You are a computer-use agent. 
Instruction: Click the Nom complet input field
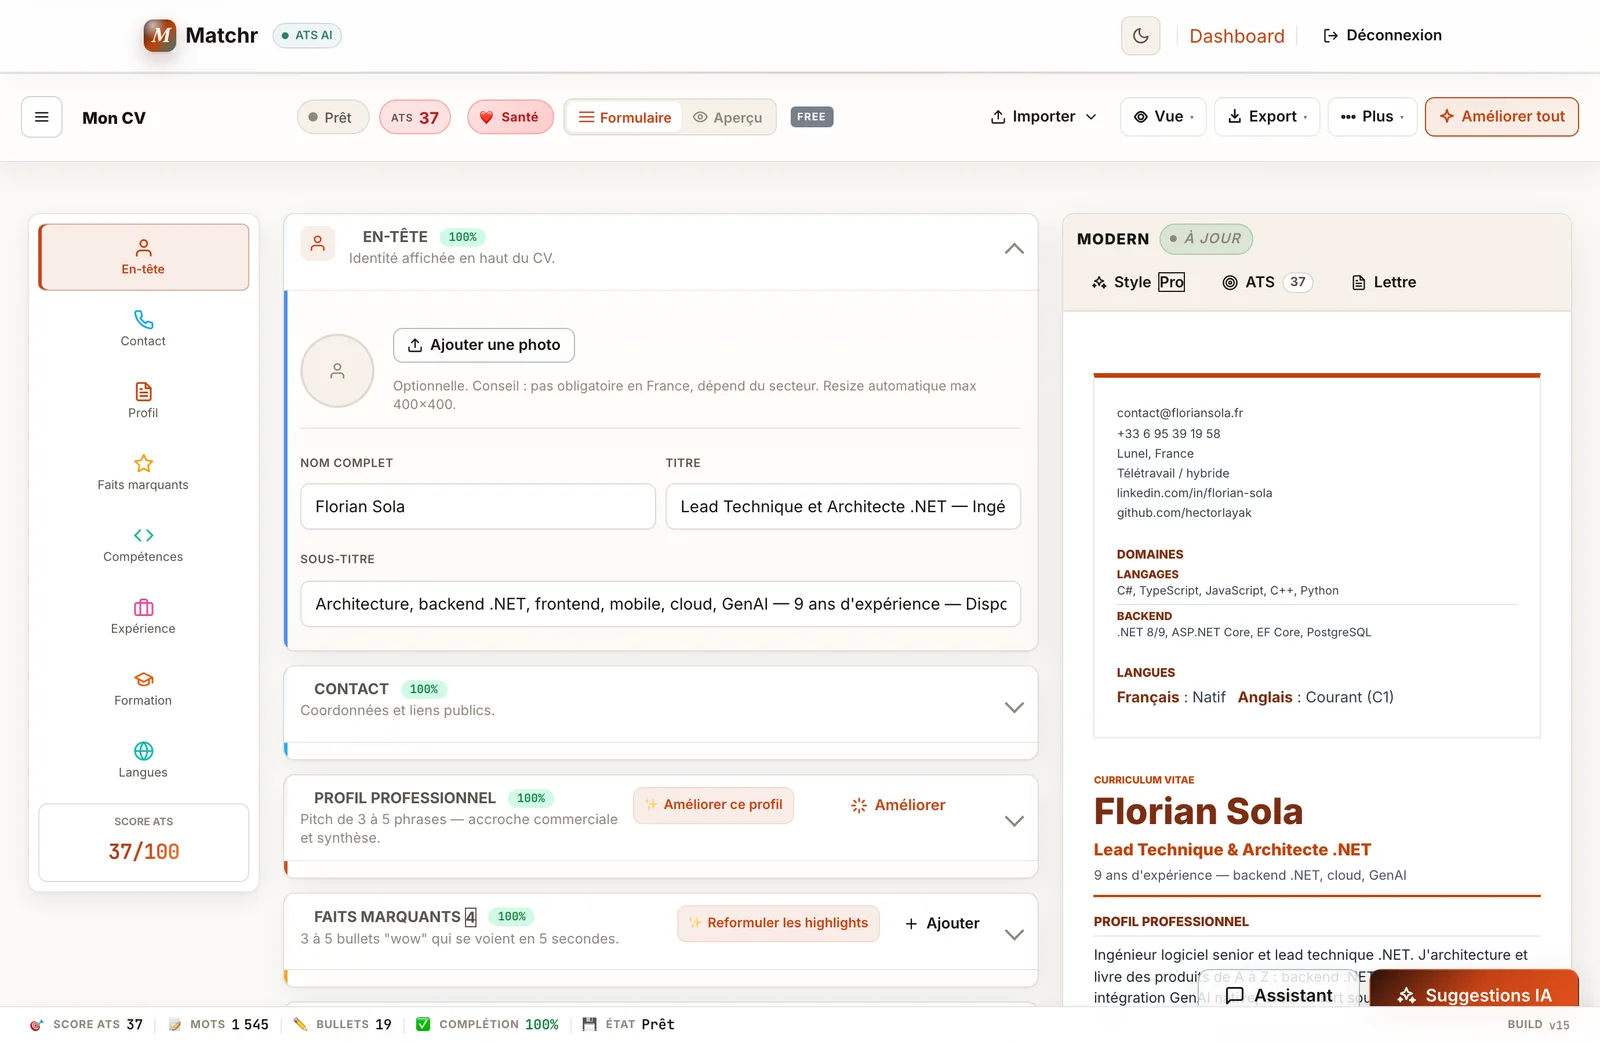pyautogui.click(x=478, y=507)
